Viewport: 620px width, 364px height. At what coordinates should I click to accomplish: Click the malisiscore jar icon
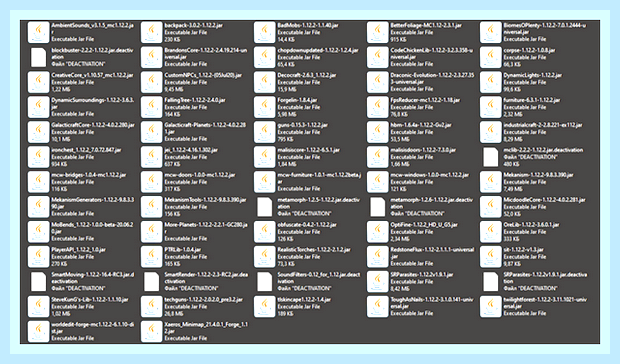(265, 157)
